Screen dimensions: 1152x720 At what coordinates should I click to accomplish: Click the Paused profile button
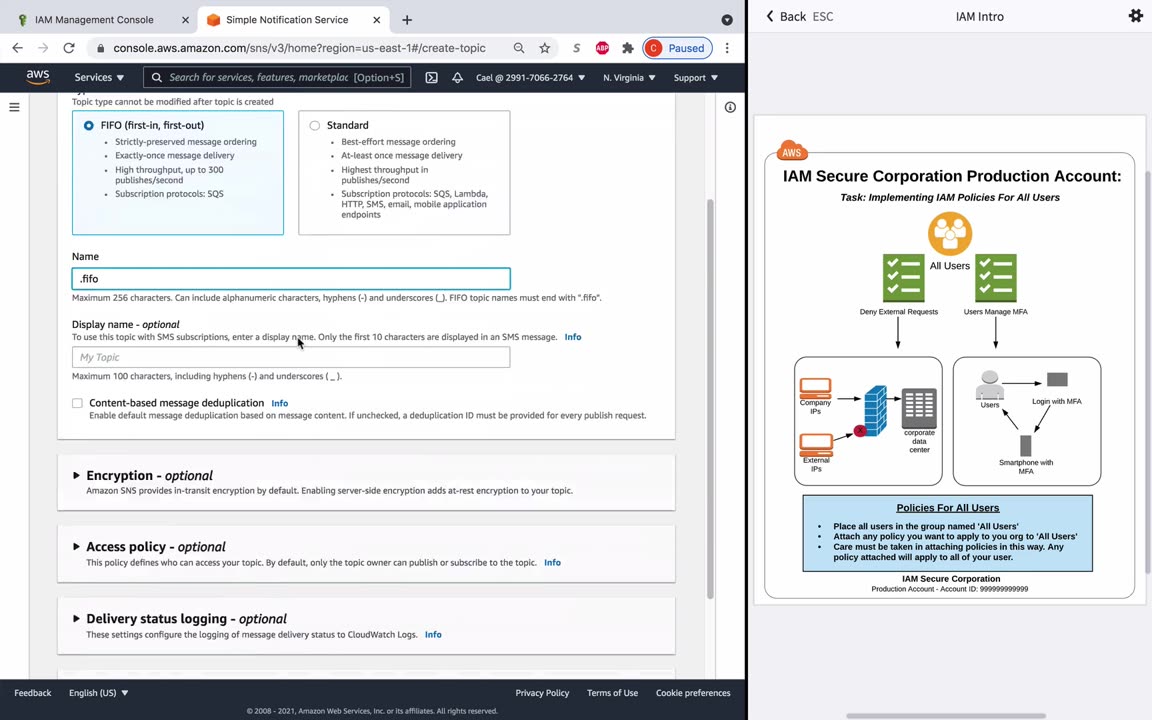[677, 48]
